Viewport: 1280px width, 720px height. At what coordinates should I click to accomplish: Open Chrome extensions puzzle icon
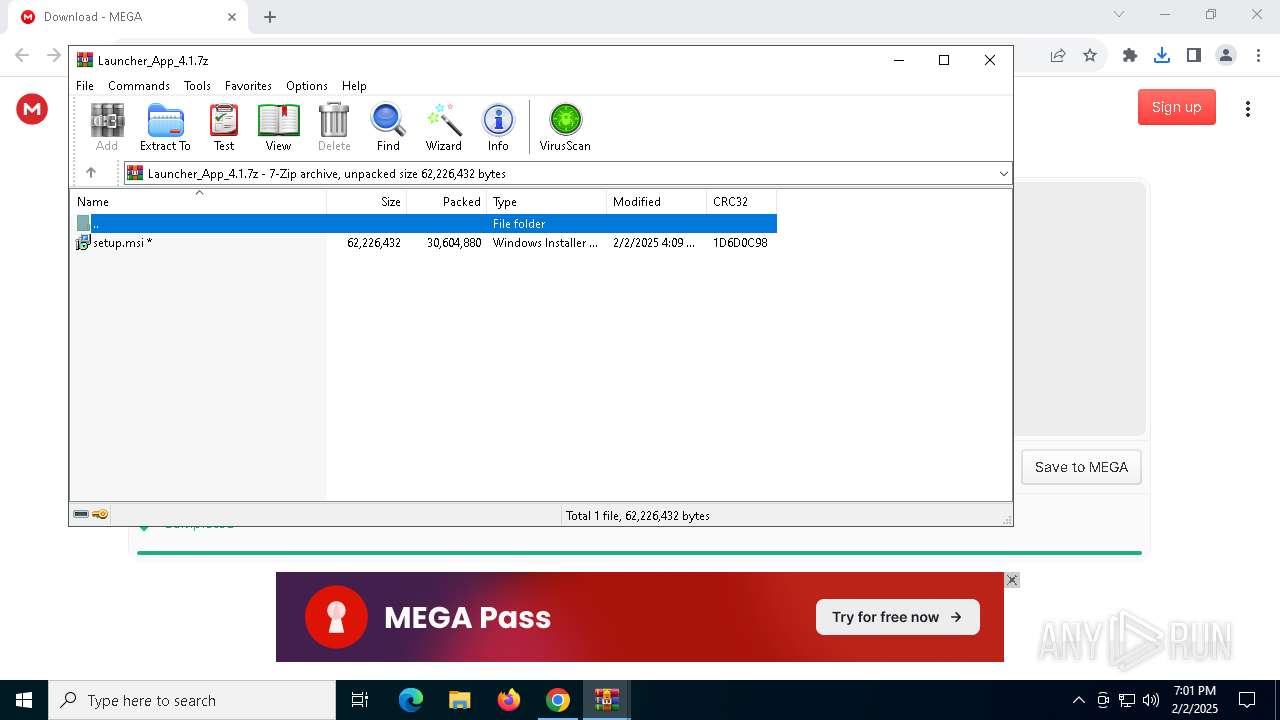(1130, 55)
